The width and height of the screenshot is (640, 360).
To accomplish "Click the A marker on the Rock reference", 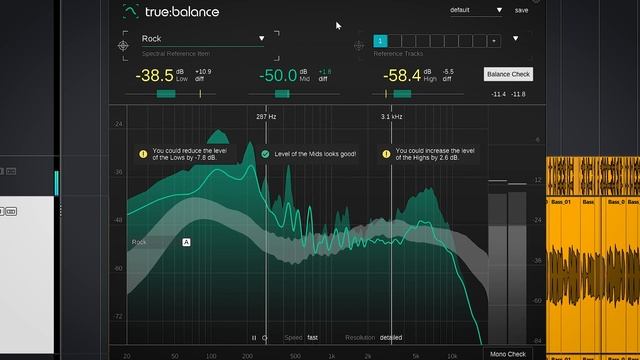I will (186, 242).
